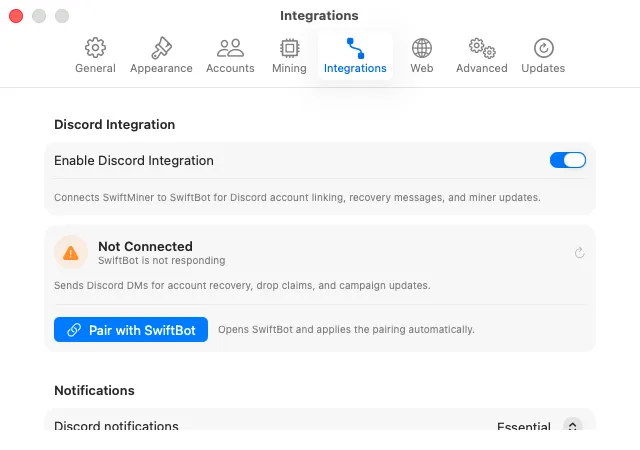Switch to the Advanced tab
The width and height of the screenshot is (640, 450).
click(x=482, y=56)
